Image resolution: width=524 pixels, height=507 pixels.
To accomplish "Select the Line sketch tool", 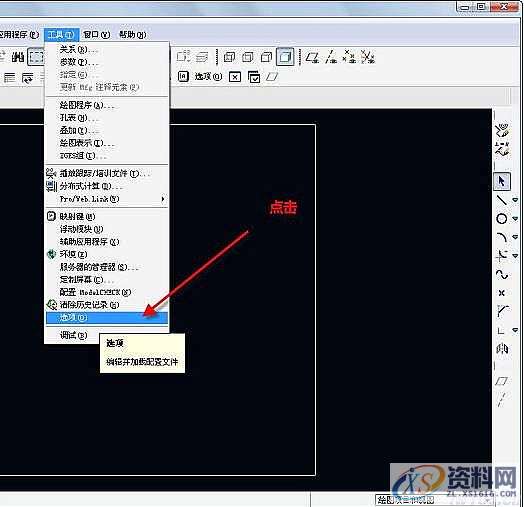I will tap(502, 200).
